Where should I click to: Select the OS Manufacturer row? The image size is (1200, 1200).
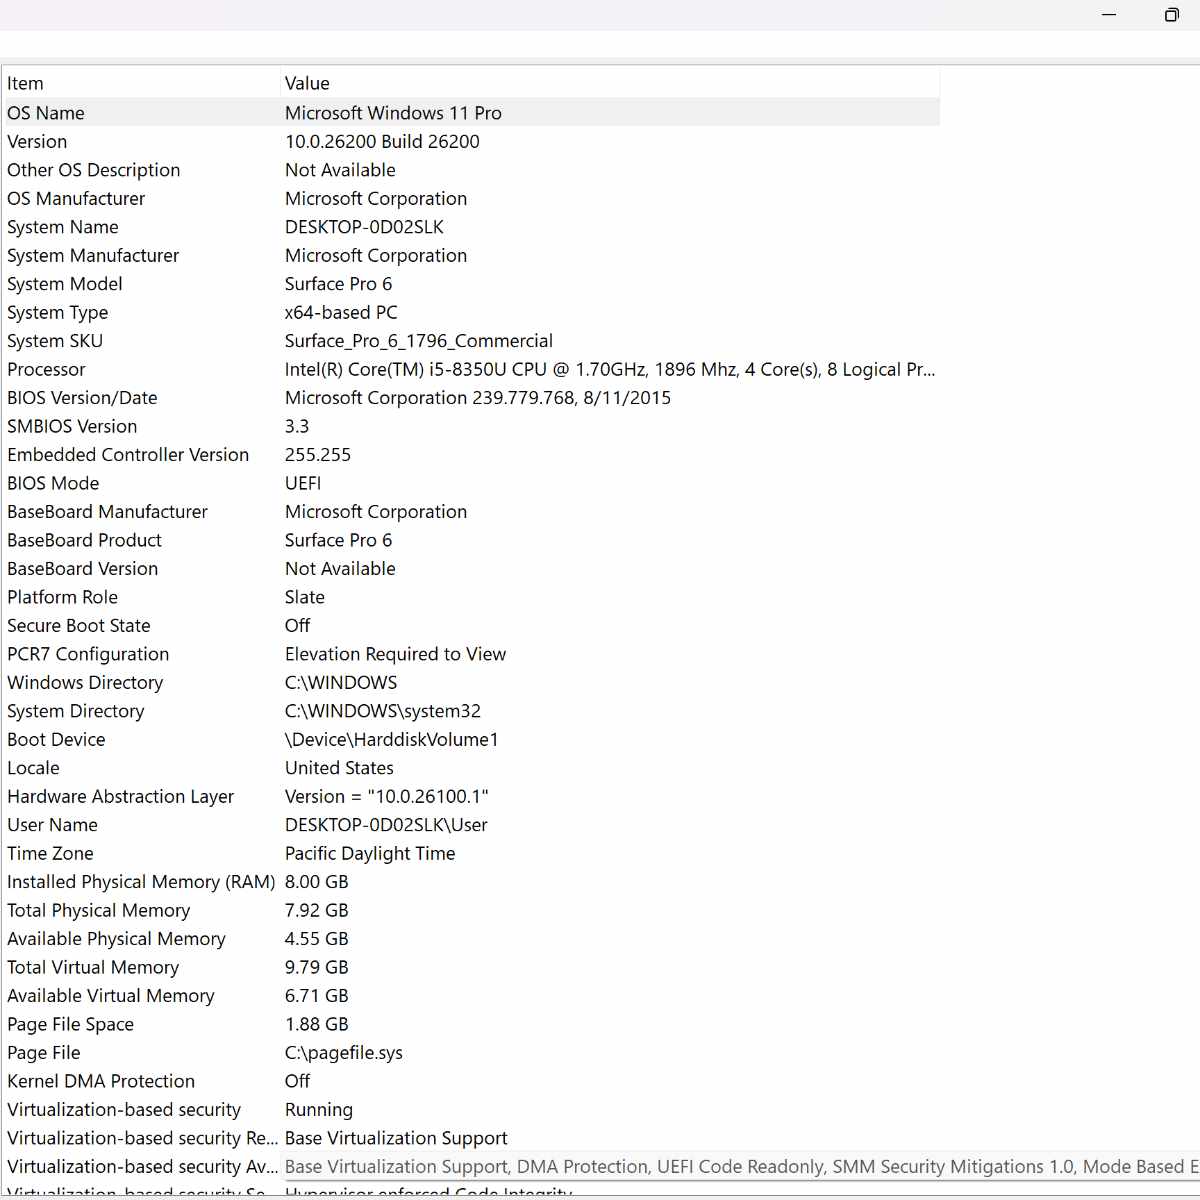pyautogui.click(x=471, y=199)
